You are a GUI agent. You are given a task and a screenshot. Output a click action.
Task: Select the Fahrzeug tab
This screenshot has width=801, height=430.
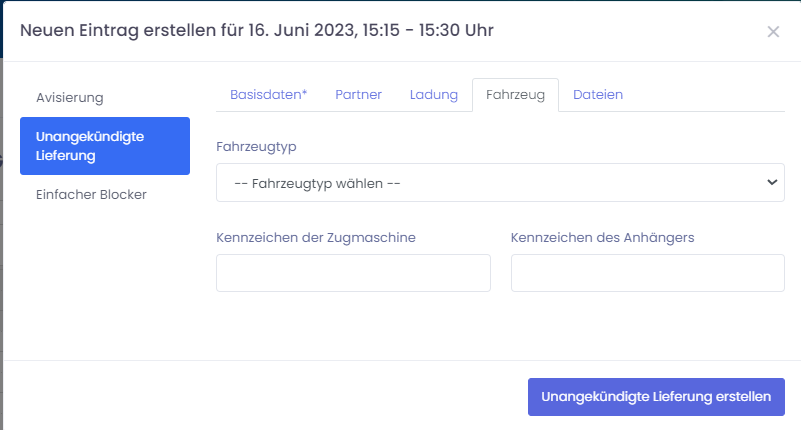tap(514, 95)
